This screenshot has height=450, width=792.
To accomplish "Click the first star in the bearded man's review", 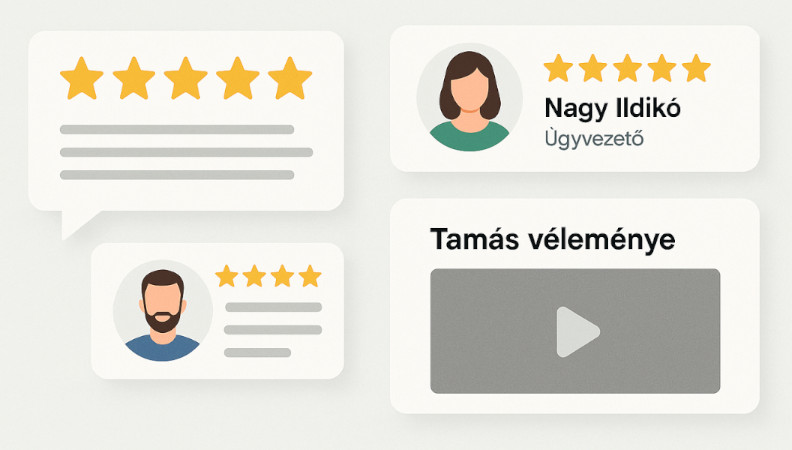I will [x=227, y=276].
